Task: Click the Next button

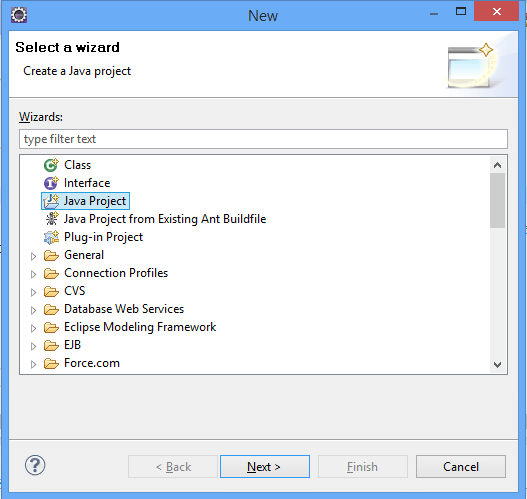Action: 265,466
